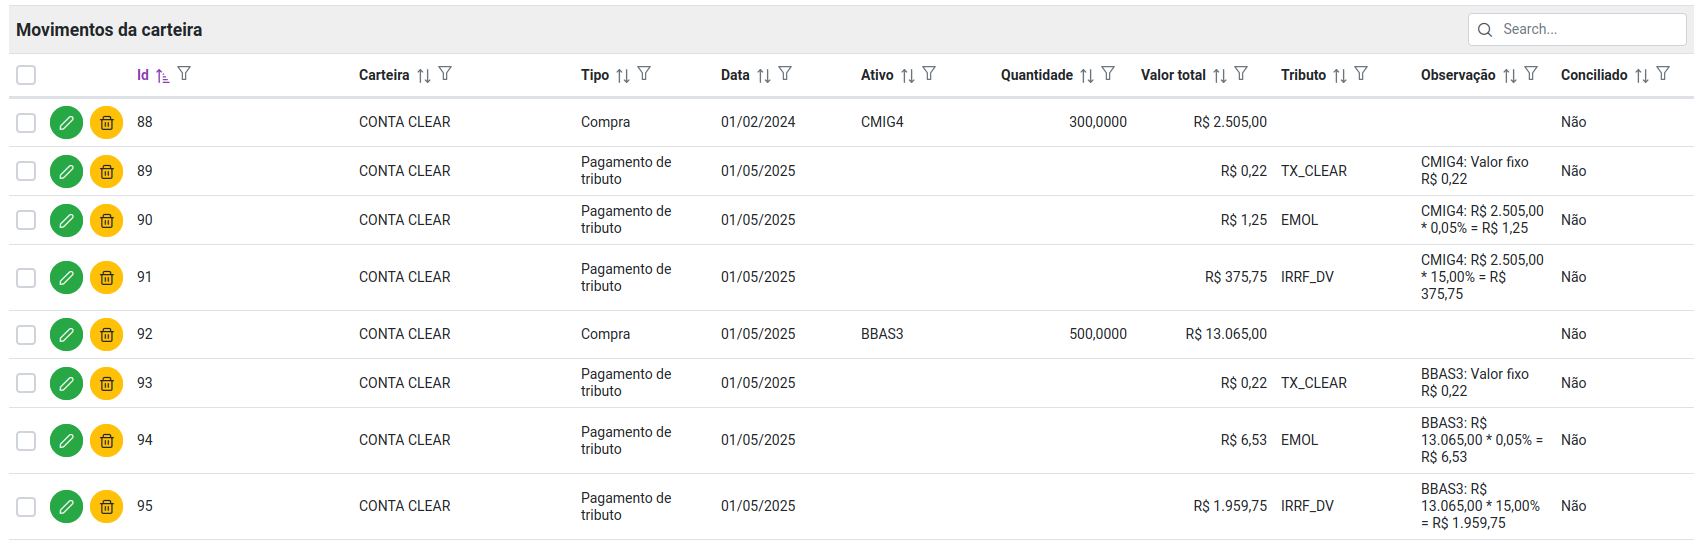This screenshot has width=1694, height=543.
Task: Click the Tributo column header label
Action: (1303, 75)
